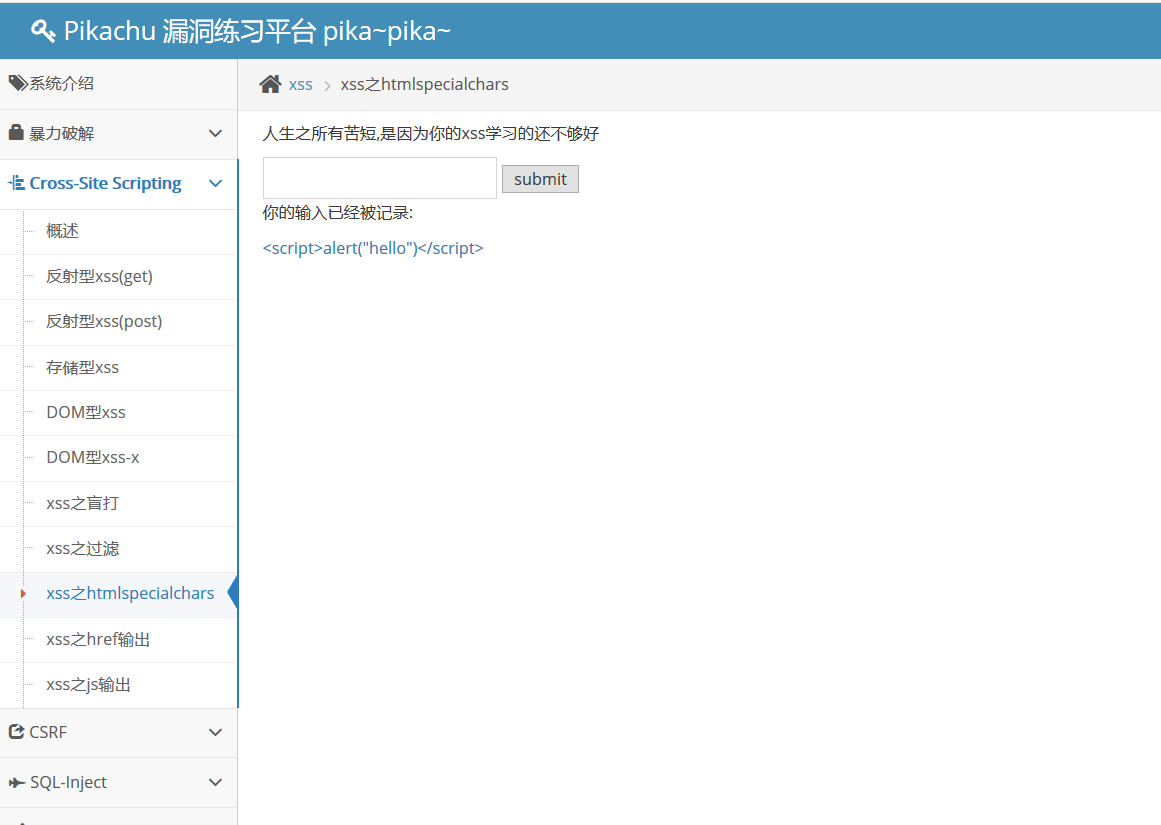This screenshot has height=825, width=1161.
Task: Click the key icon in the header
Action: click(x=43, y=30)
